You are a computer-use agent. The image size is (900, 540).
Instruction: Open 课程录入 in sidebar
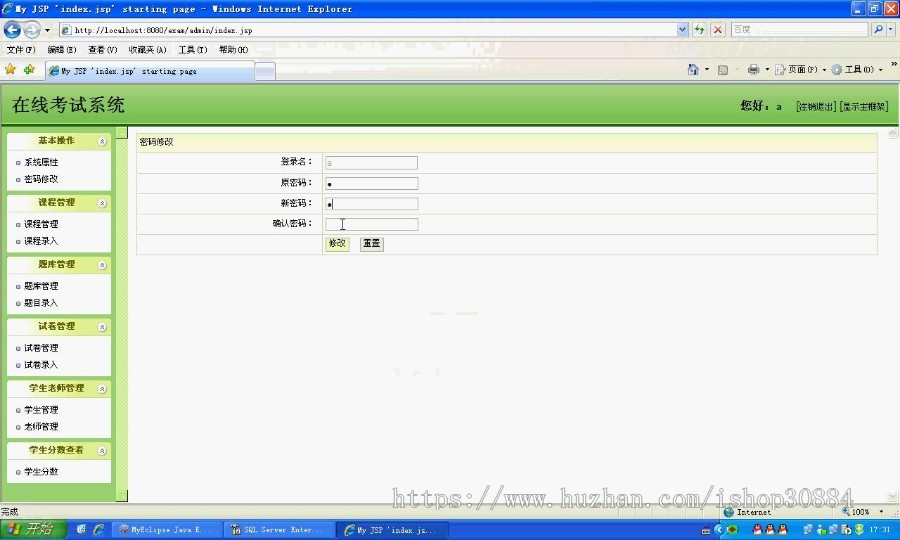(41, 241)
